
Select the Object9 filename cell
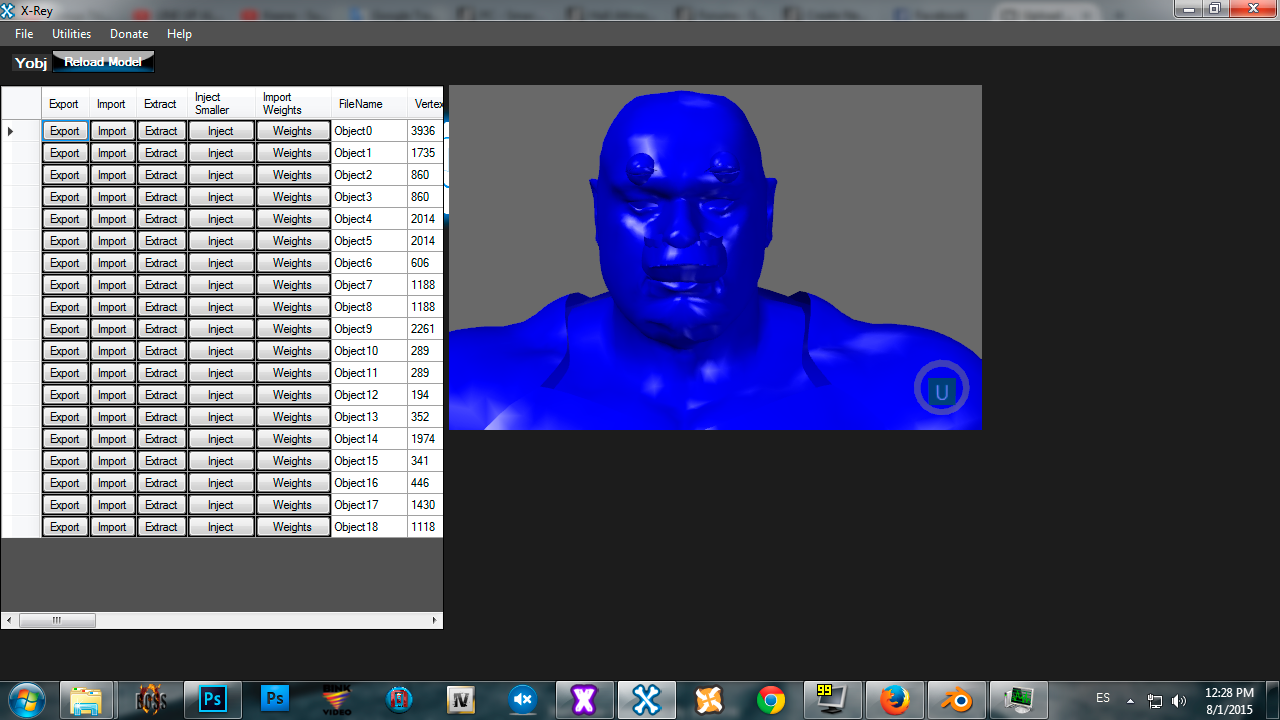369,329
